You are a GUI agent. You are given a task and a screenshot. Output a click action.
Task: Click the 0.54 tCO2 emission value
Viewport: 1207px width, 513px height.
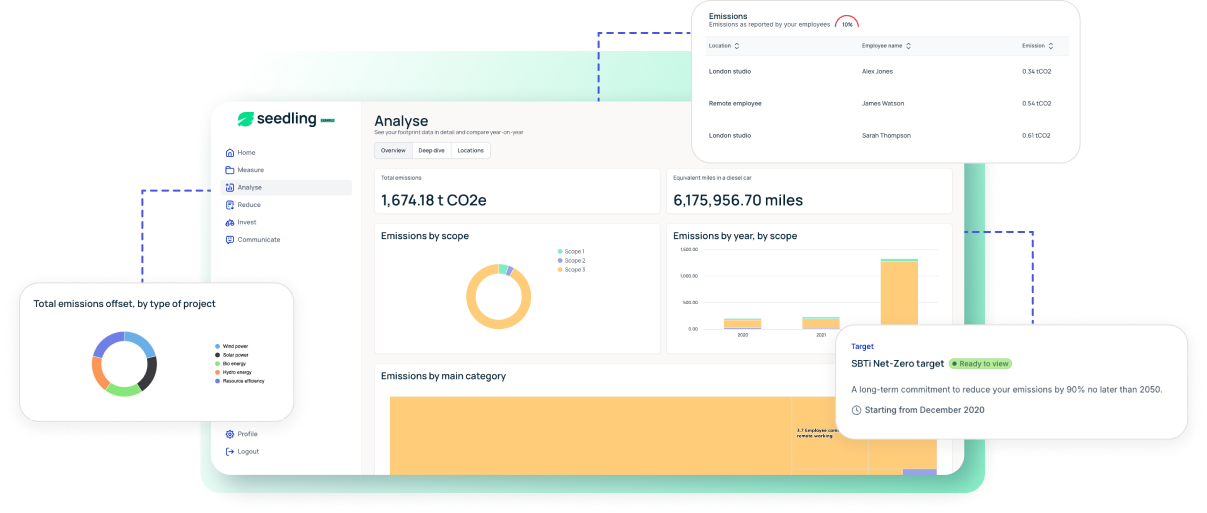pyautogui.click(x=1036, y=103)
